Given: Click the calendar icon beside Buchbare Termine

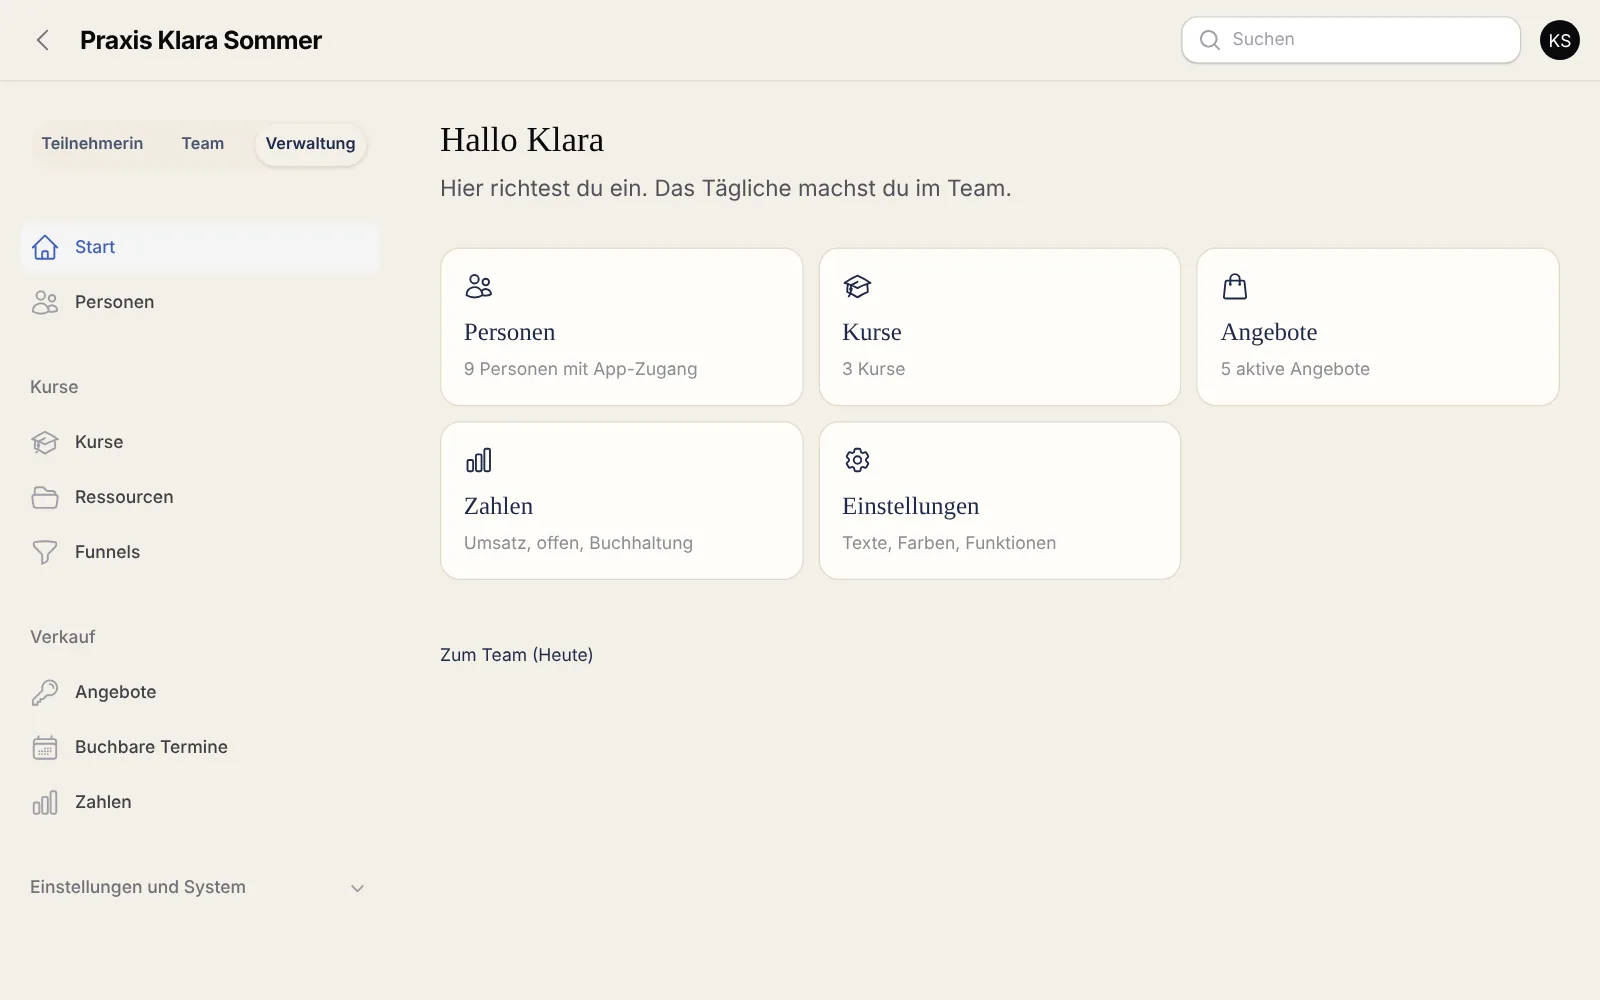Looking at the screenshot, I should 45,747.
